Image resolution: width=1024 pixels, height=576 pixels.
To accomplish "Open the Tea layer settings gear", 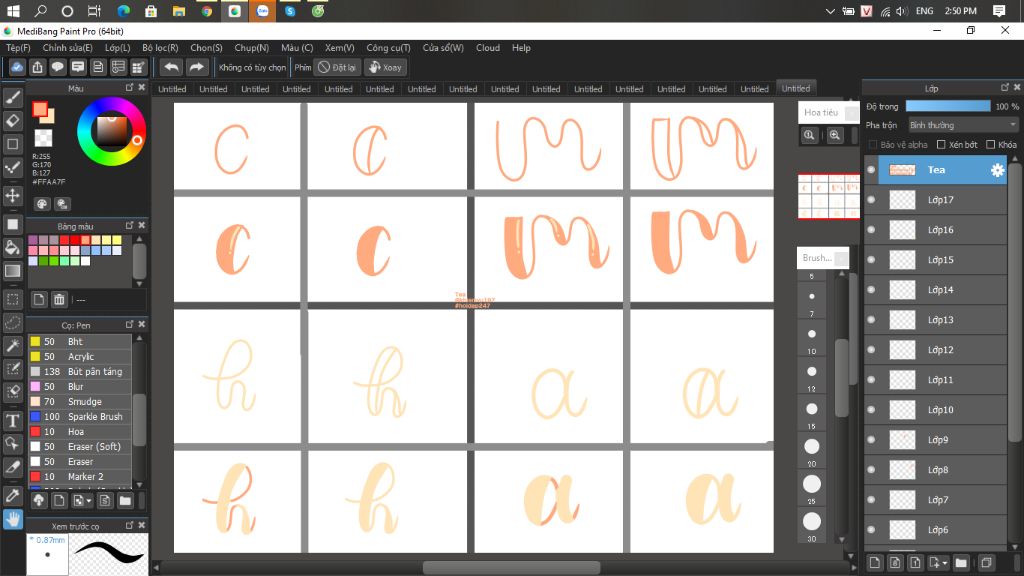I will 997,170.
